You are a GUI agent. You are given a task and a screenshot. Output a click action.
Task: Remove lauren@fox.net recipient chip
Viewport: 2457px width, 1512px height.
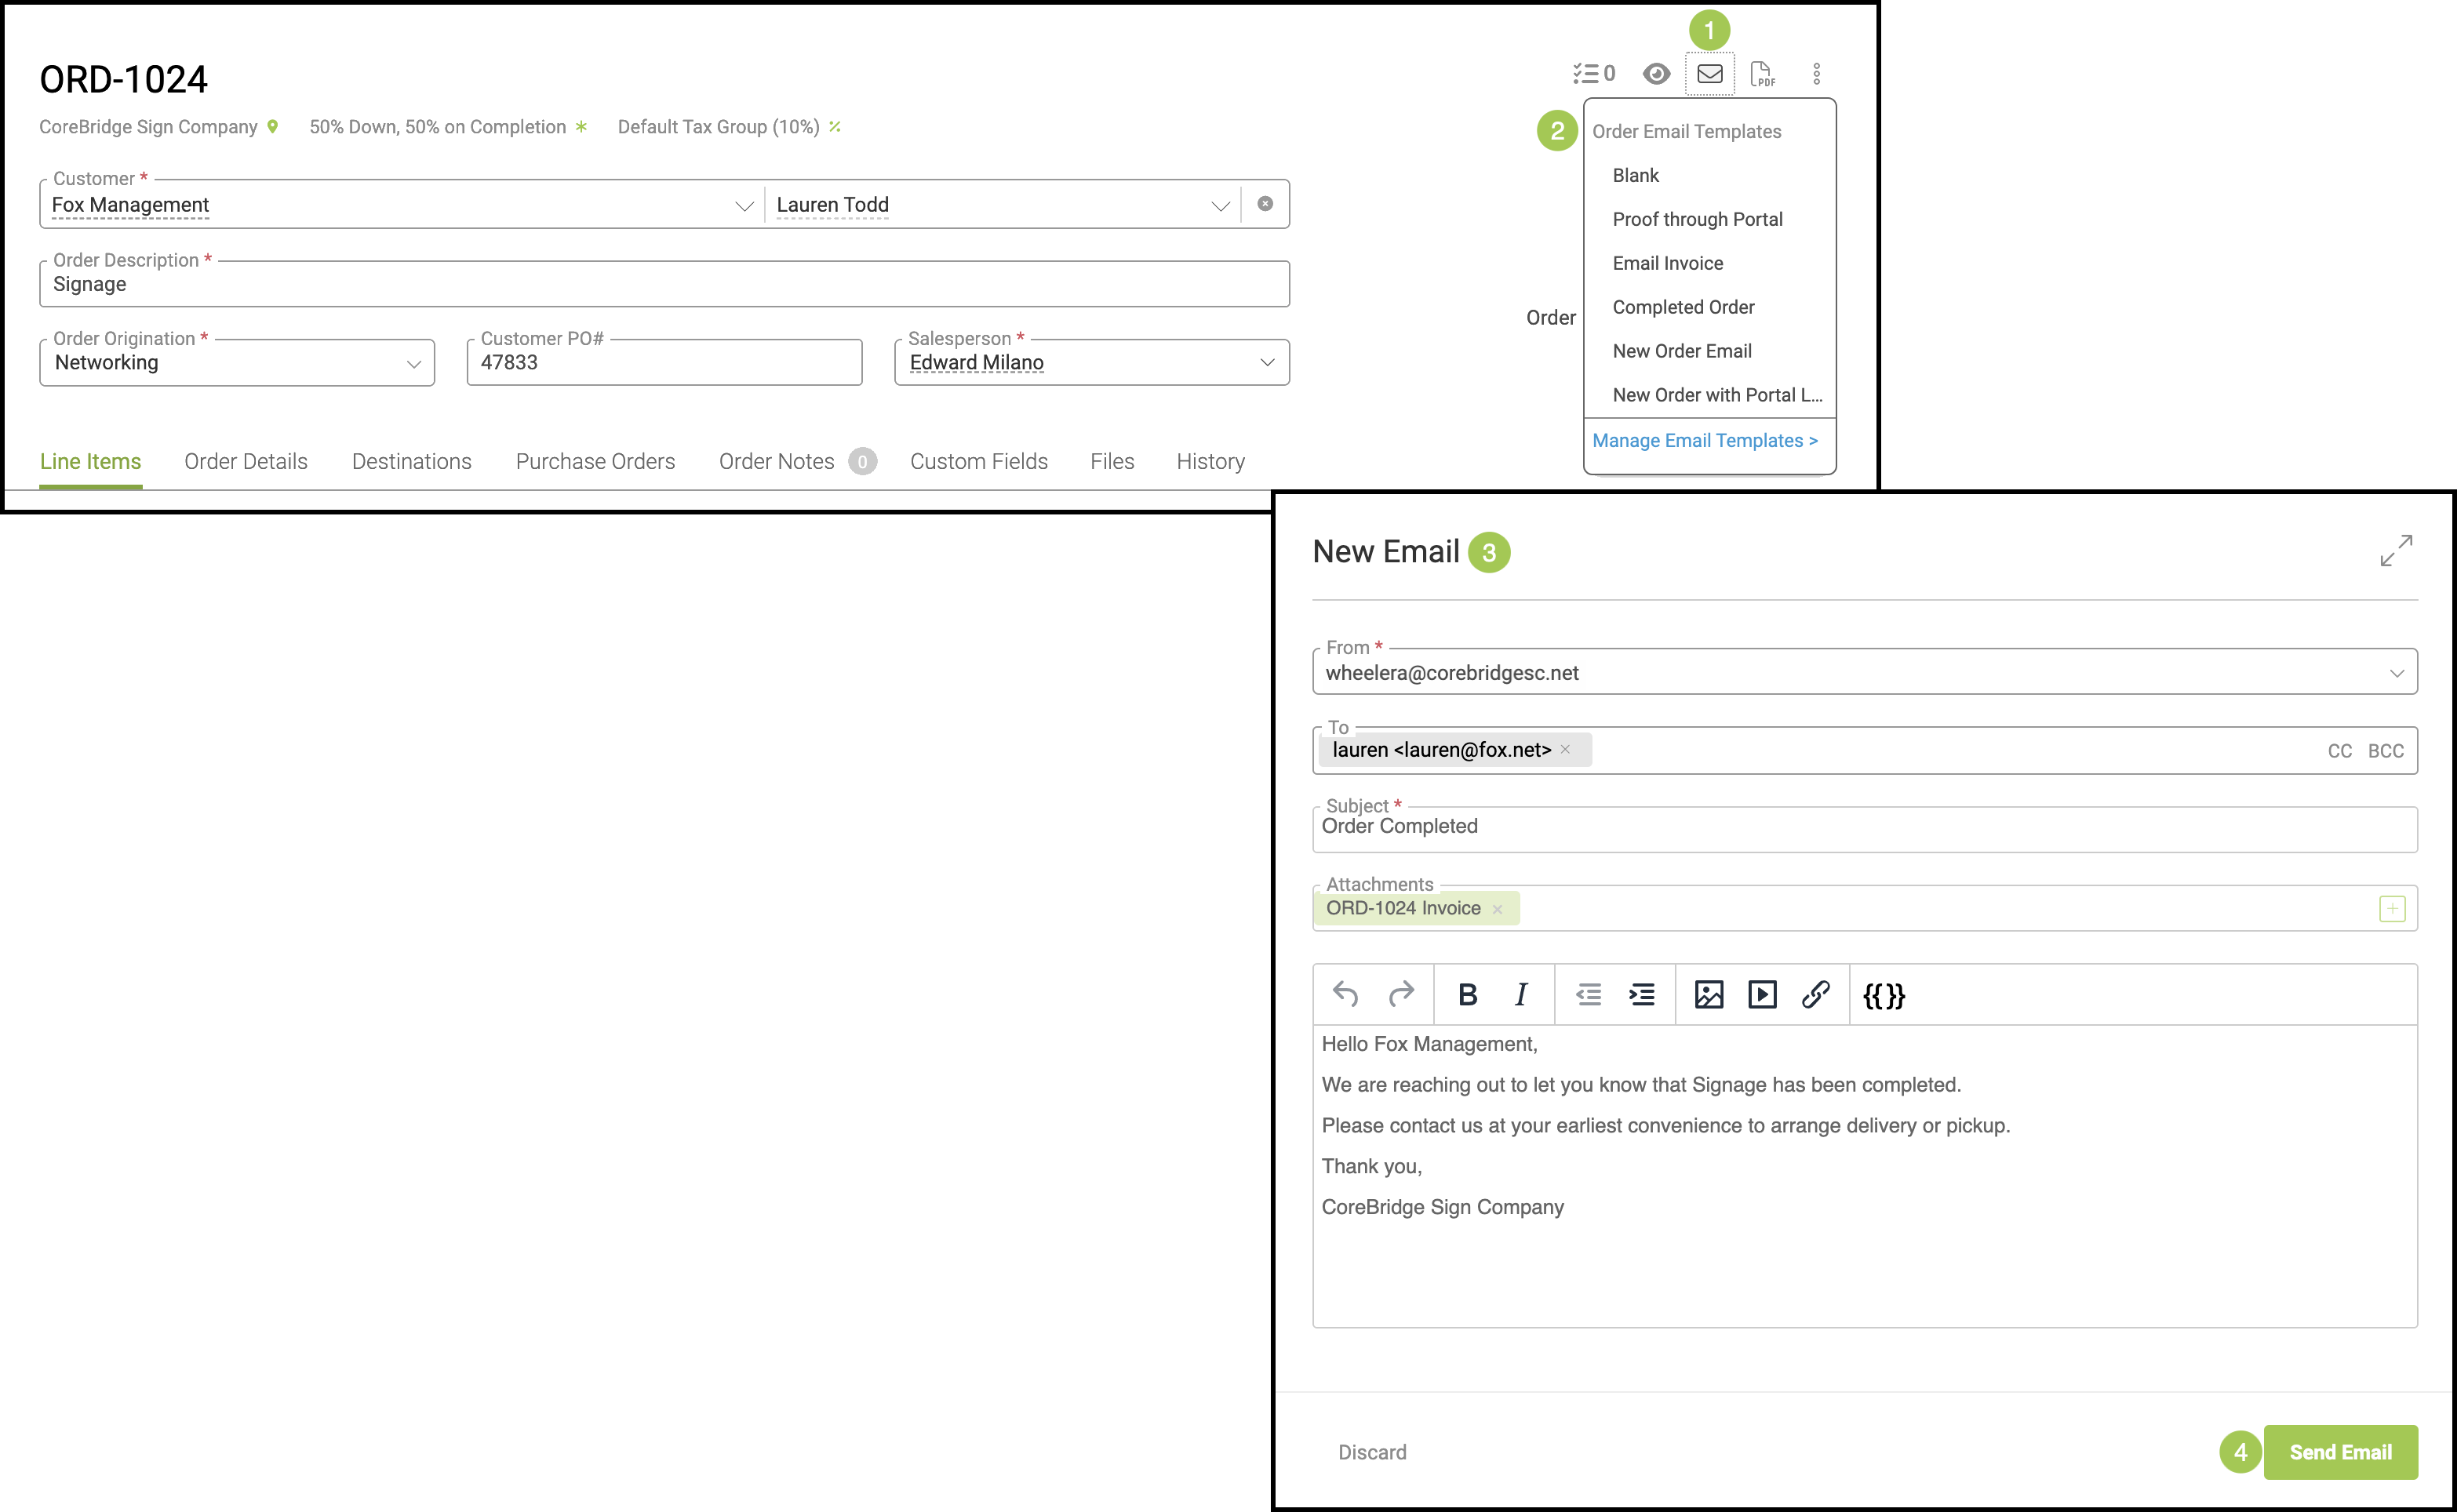click(x=1565, y=749)
